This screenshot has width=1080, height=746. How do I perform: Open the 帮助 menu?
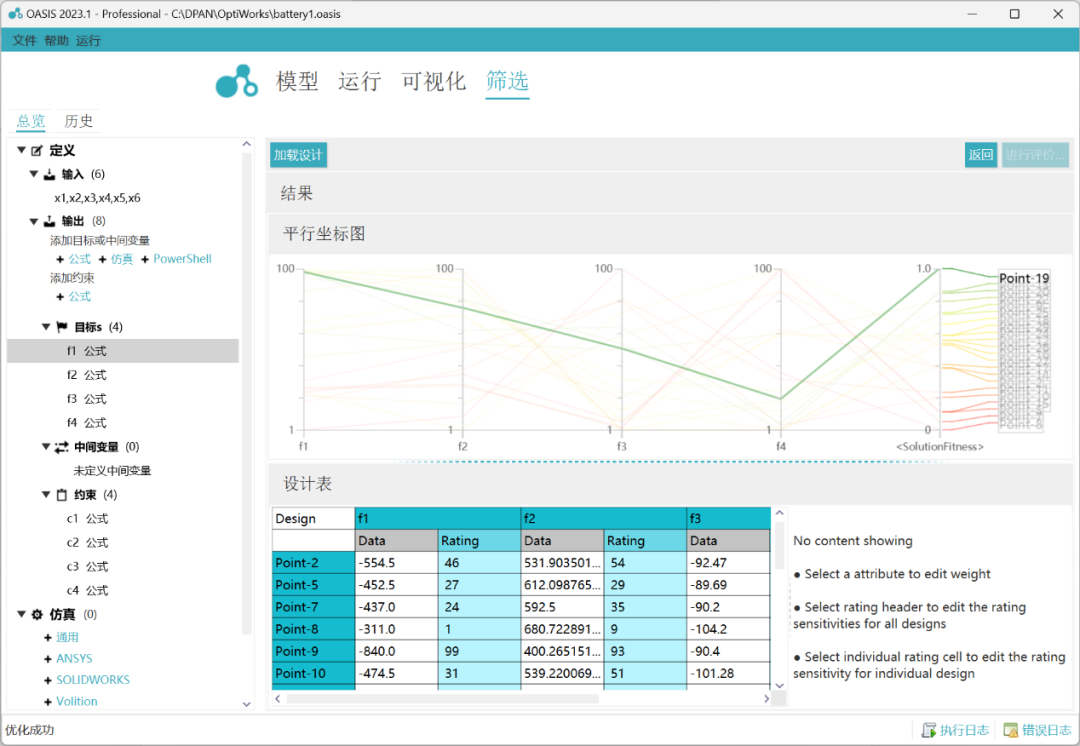click(x=56, y=41)
